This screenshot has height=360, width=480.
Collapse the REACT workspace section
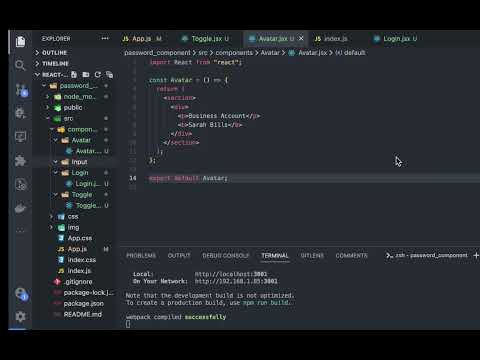[51, 75]
